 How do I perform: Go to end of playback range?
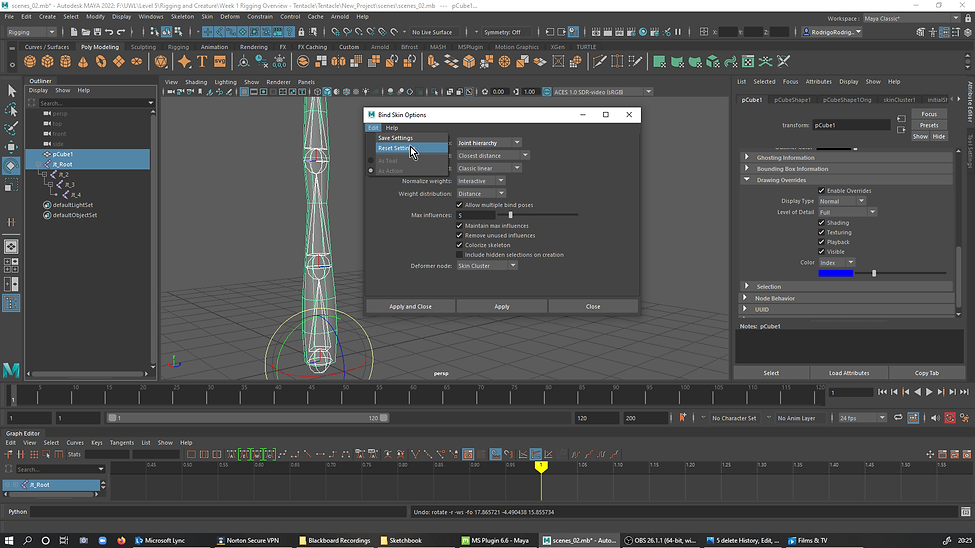coord(964,392)
